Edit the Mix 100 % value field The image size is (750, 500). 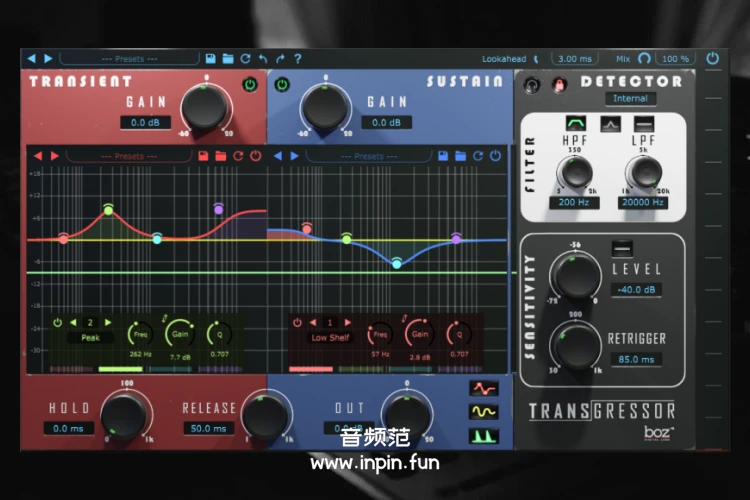coord(675,59)
